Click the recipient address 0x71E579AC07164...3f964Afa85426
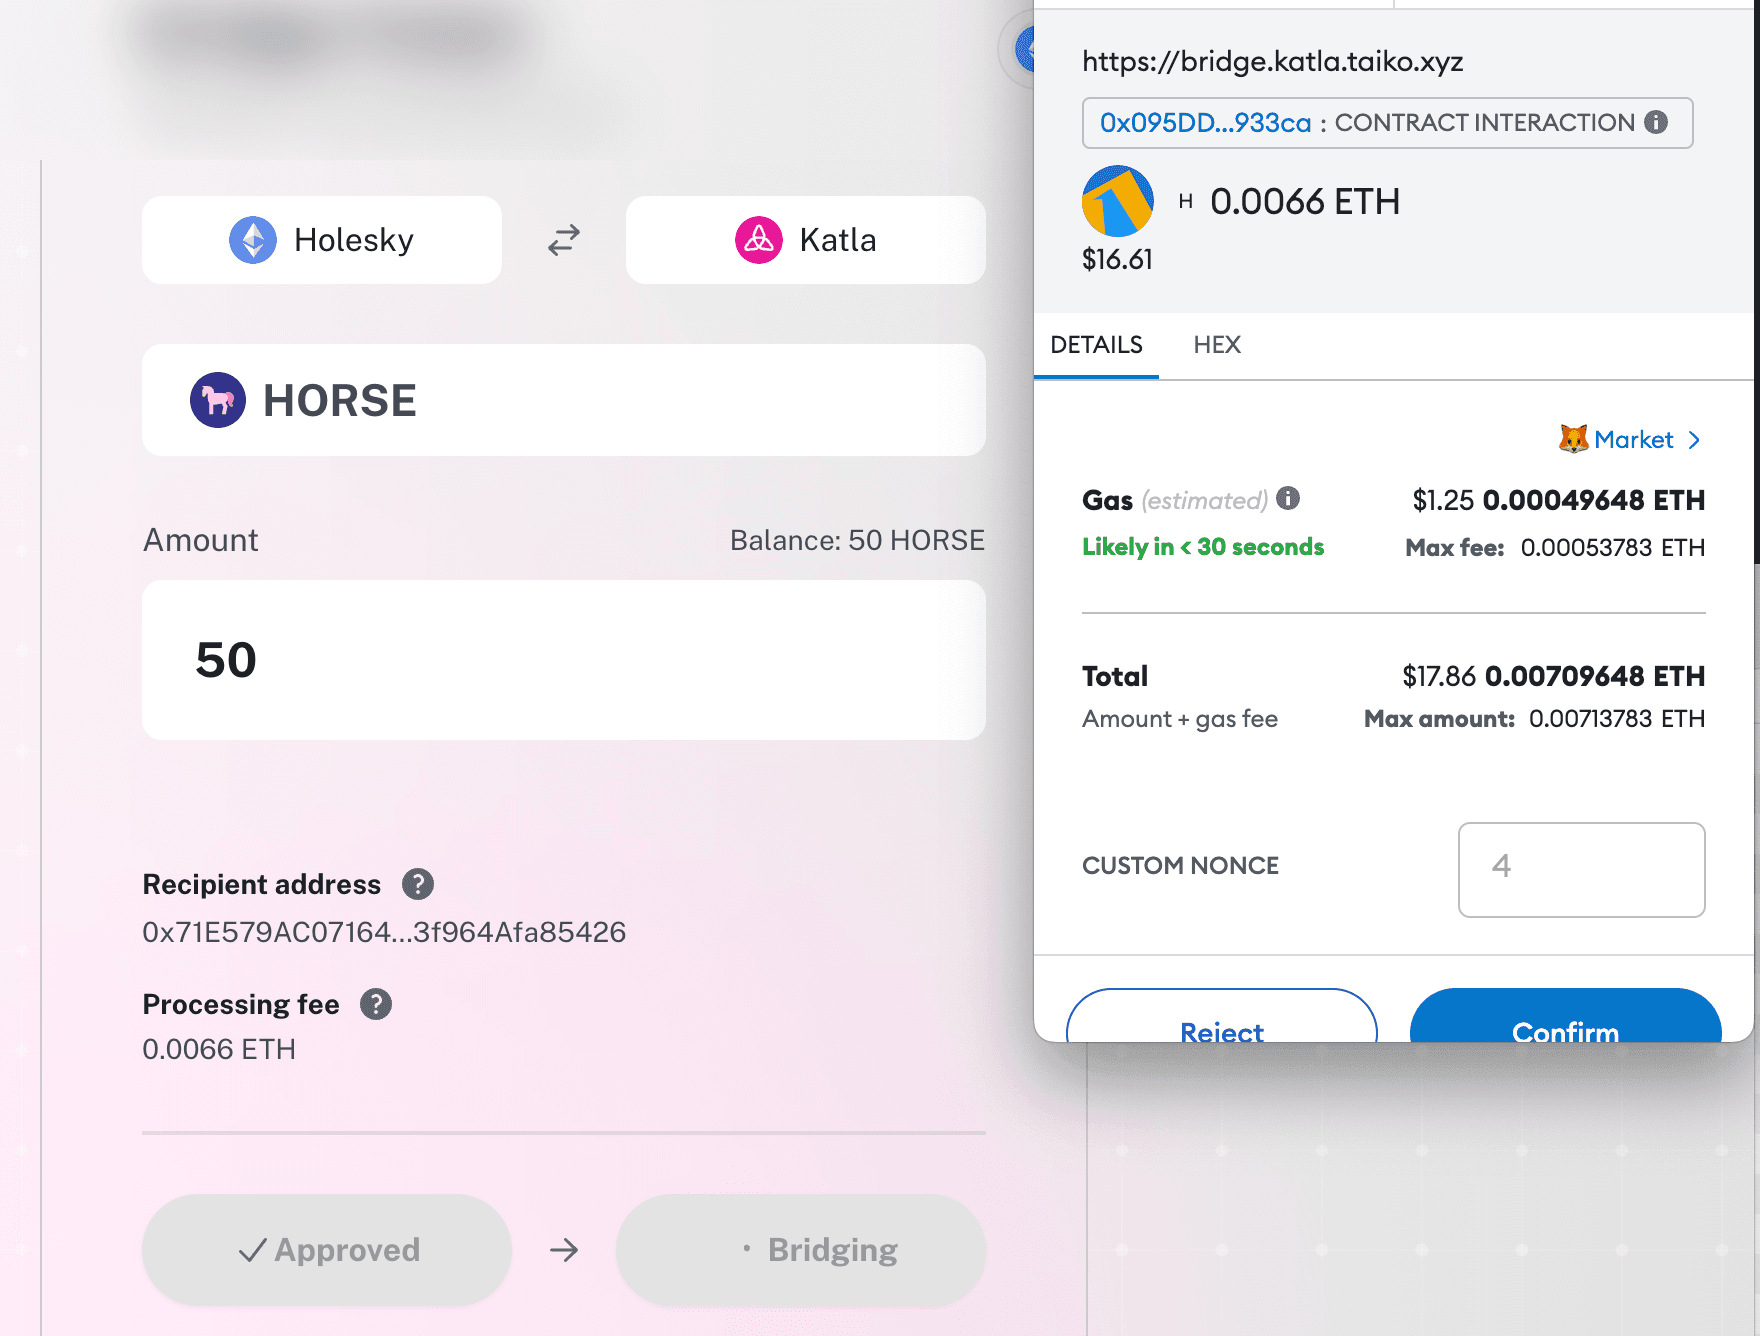This screenshot has width=1760, height=1336. click(x=384, y=932)
